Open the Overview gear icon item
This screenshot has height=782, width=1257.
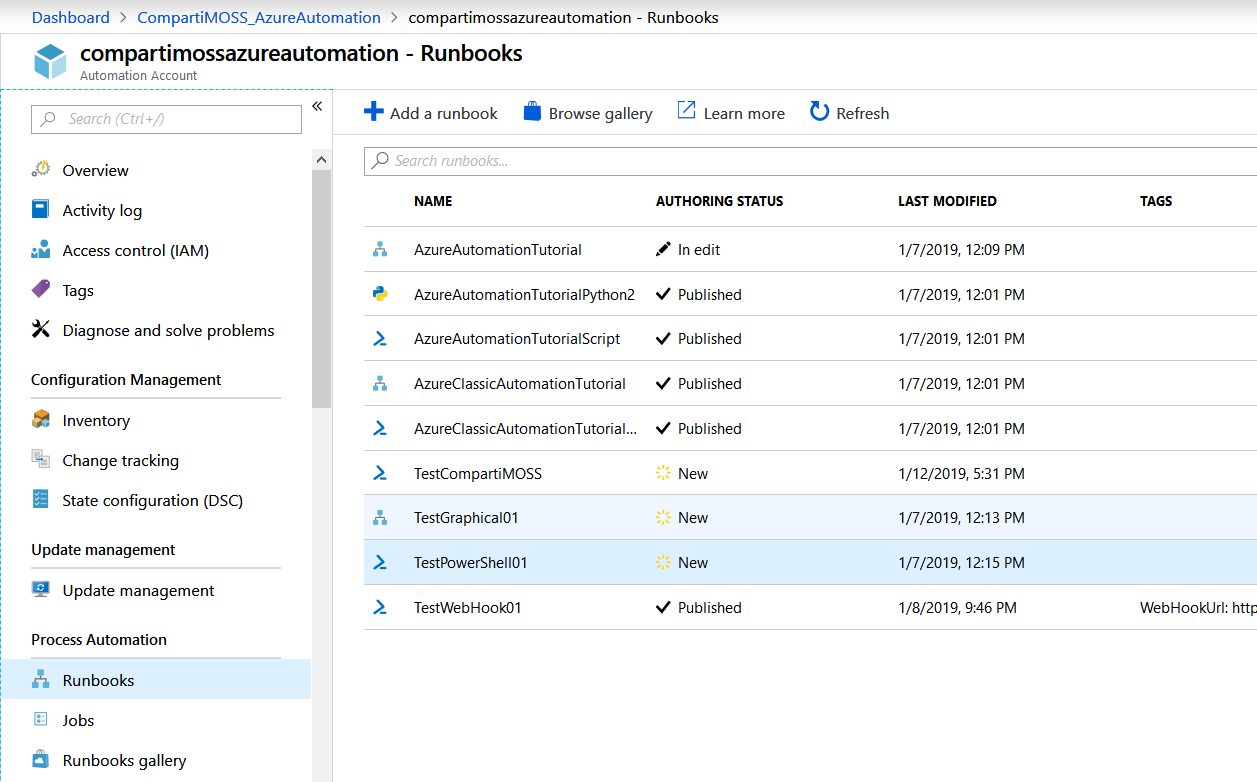coord(41,170)
